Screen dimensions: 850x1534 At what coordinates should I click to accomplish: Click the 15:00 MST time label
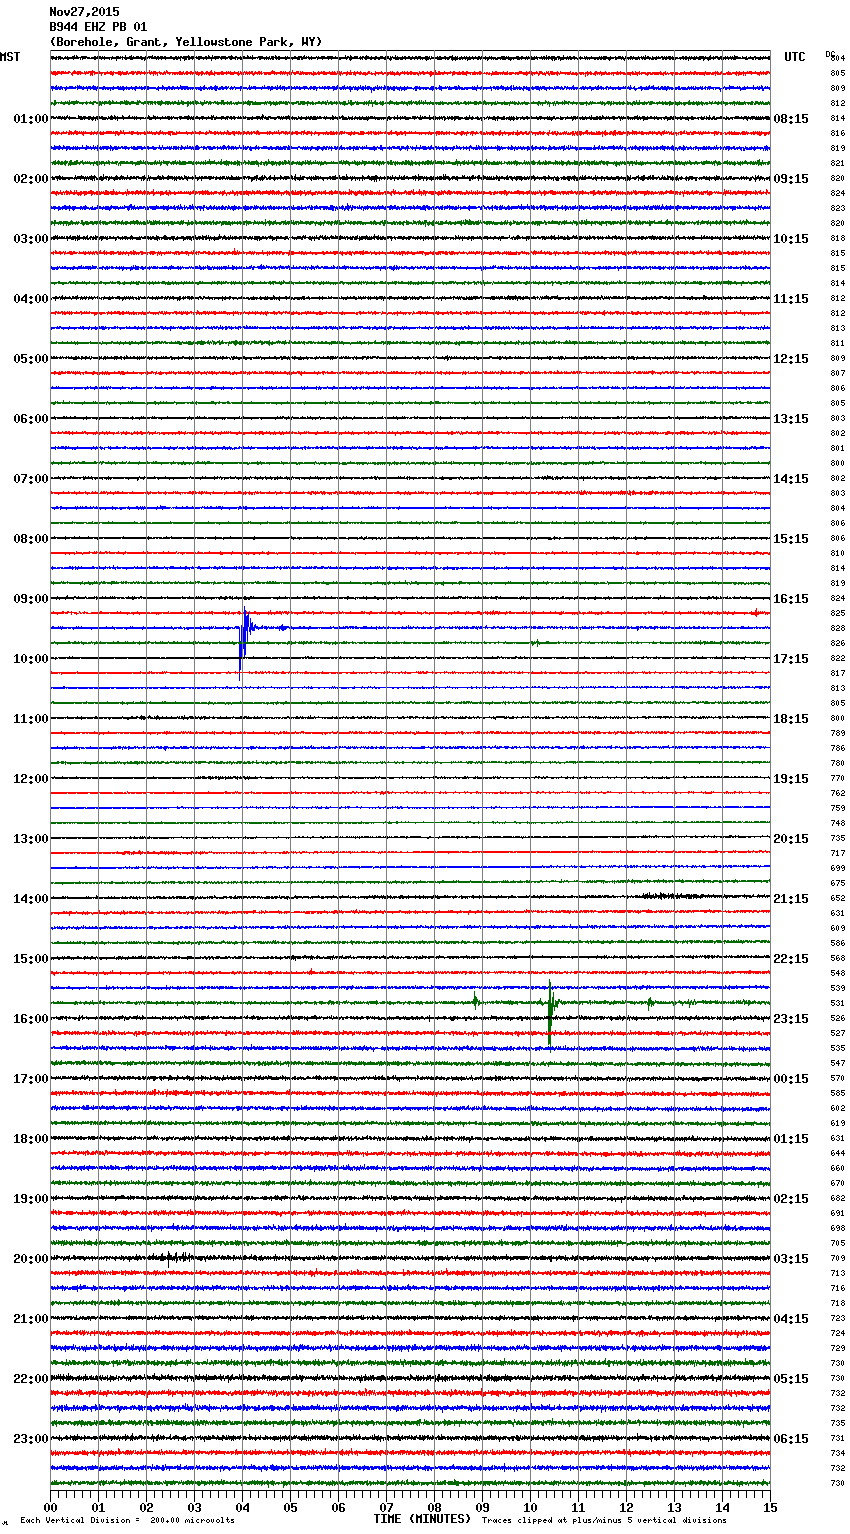31,959
